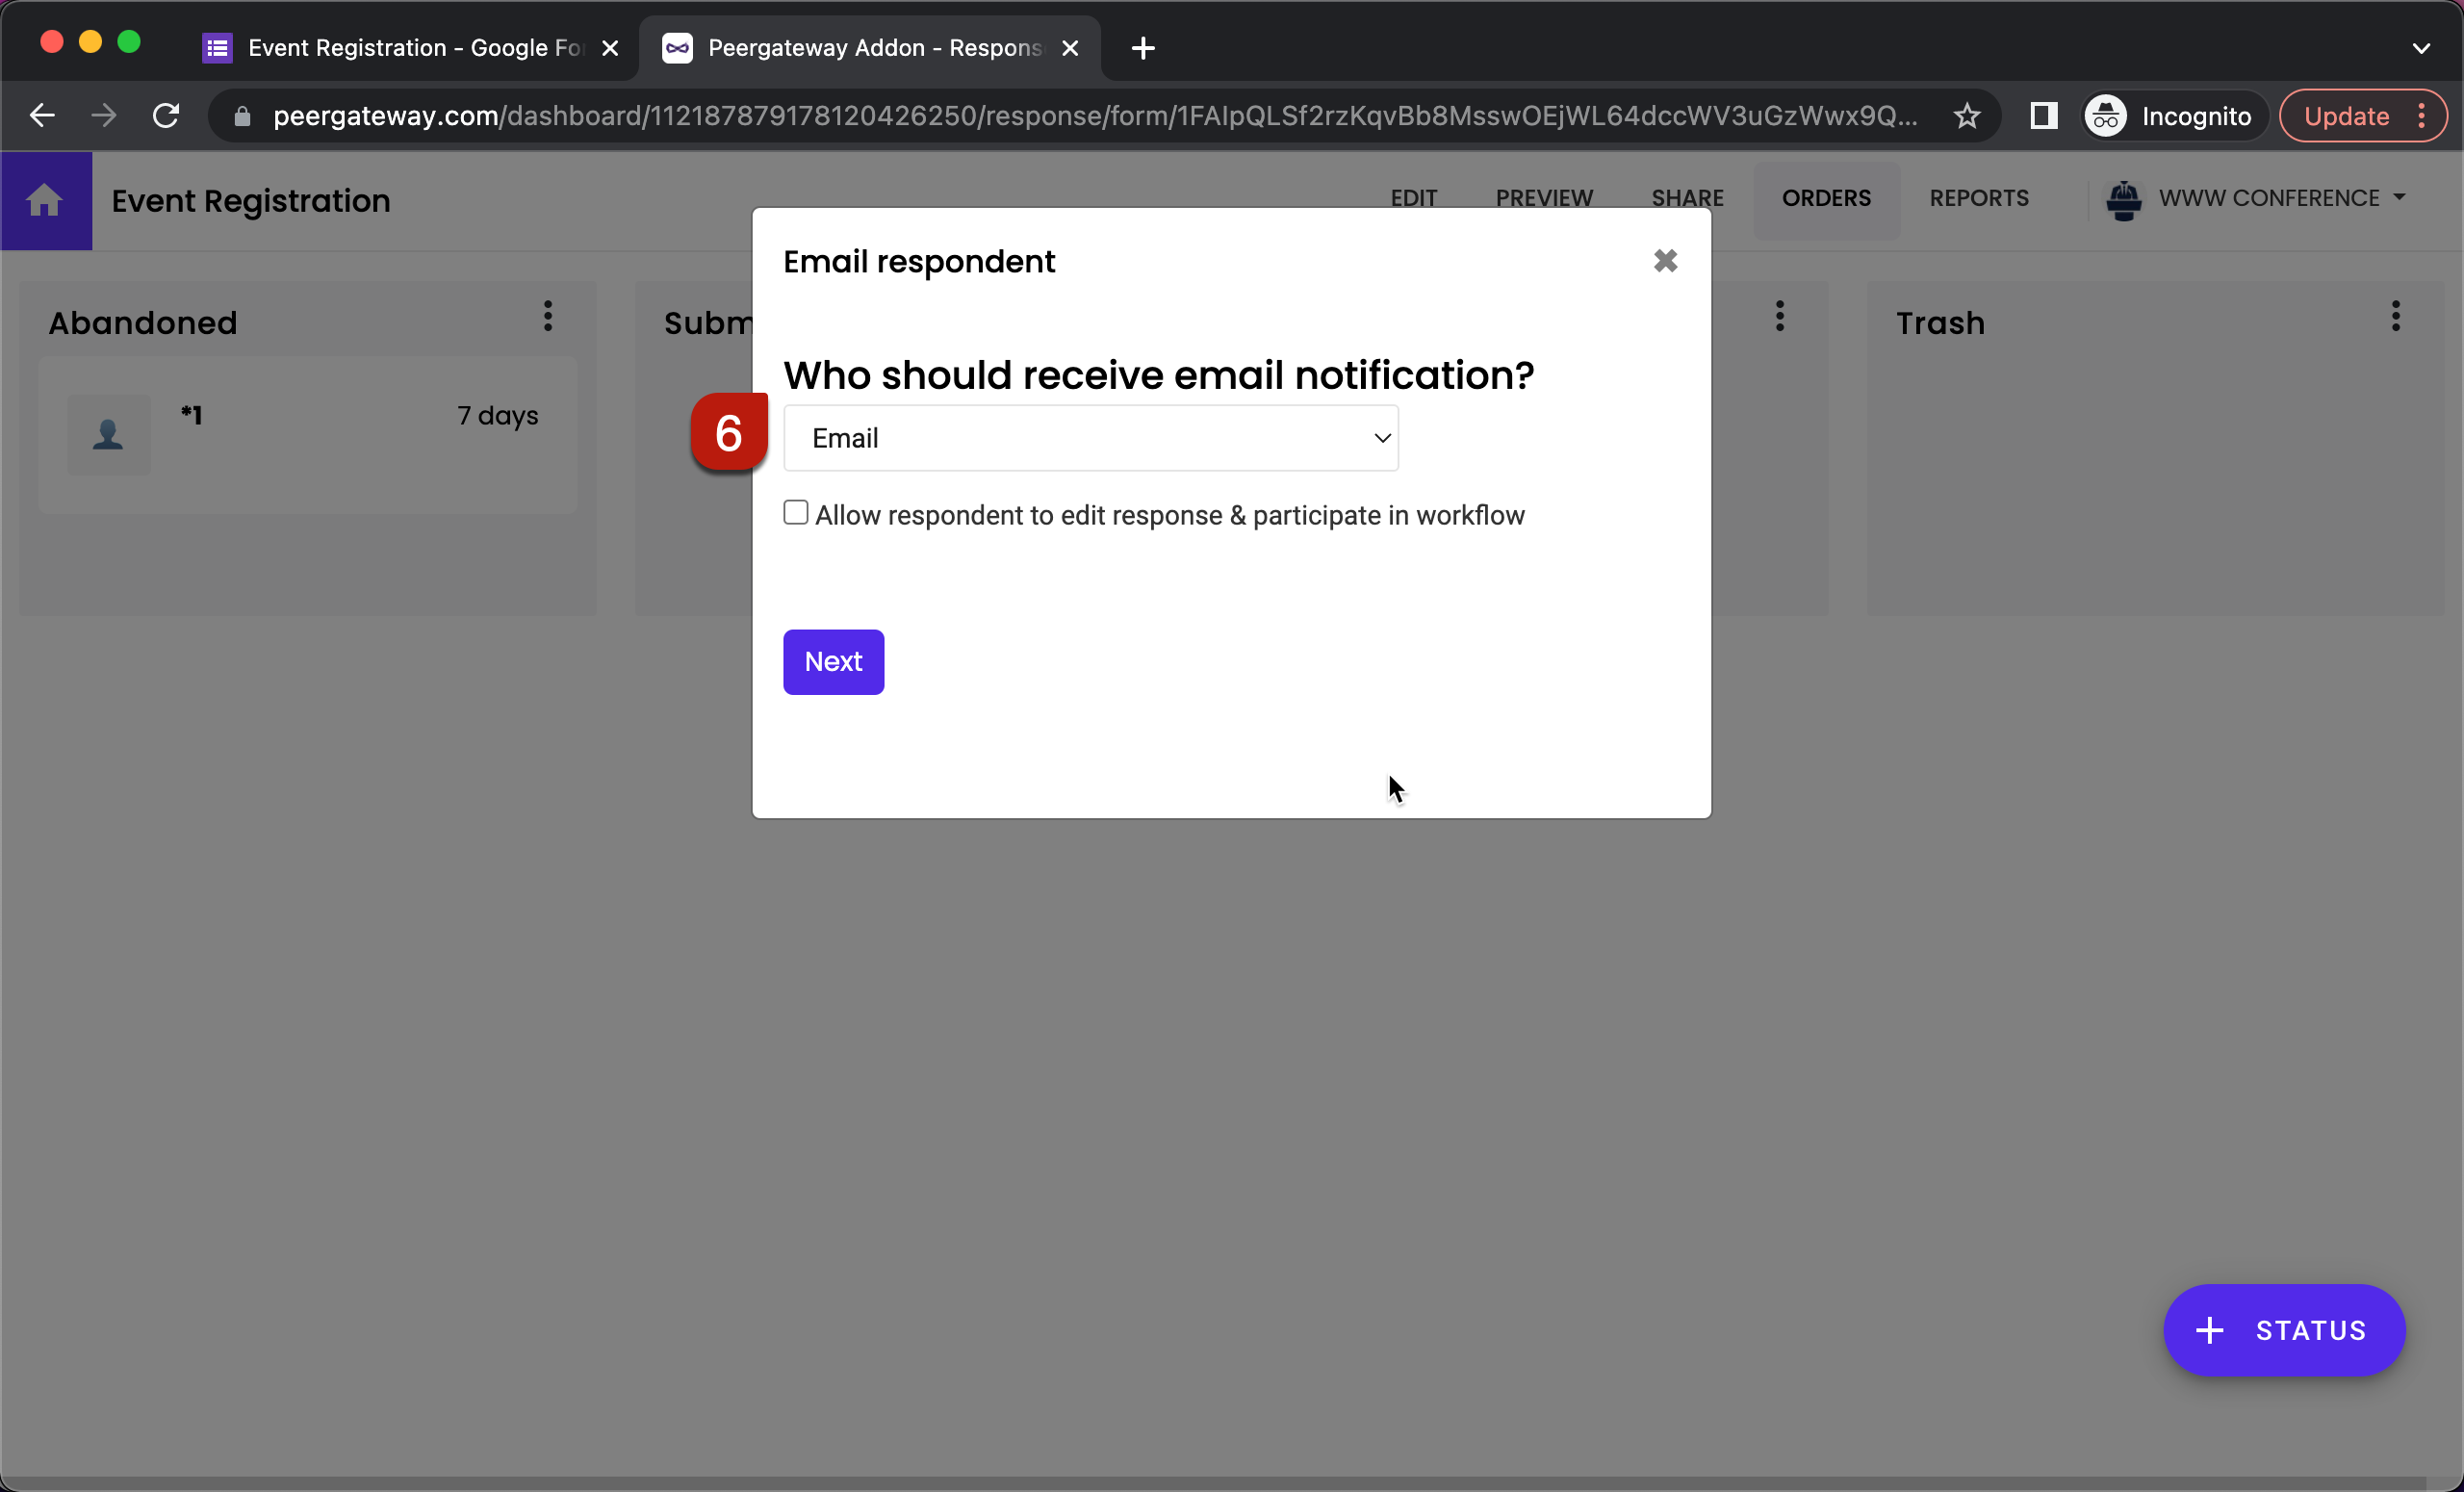Open the browser side panel icon
The height and width of the screenshot is (1492, 2464).
(x=2043, y=115)
